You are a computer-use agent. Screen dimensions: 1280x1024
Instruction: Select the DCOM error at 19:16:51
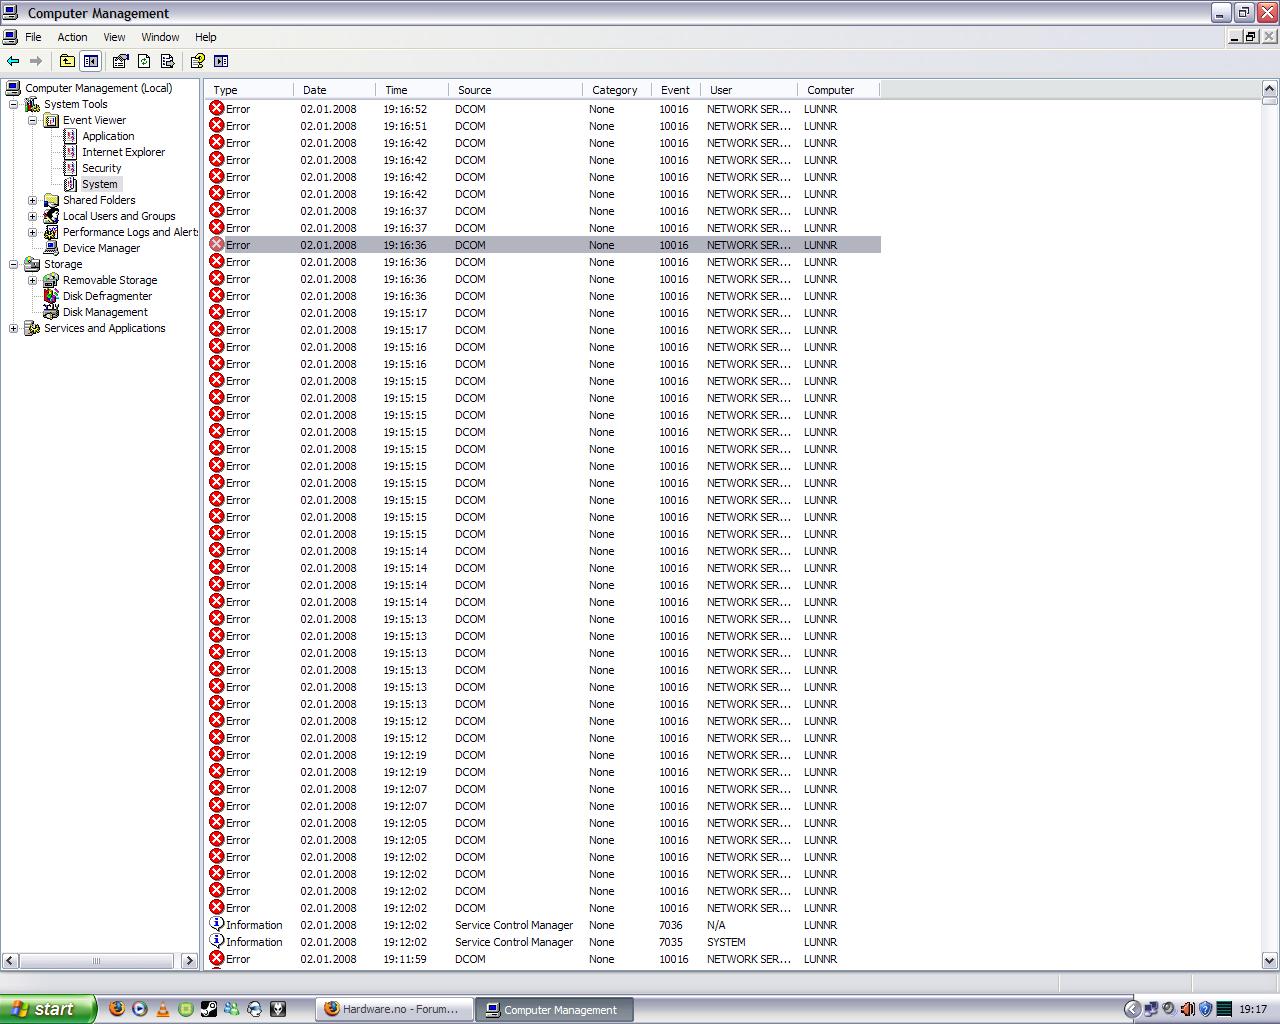[543, 126]
